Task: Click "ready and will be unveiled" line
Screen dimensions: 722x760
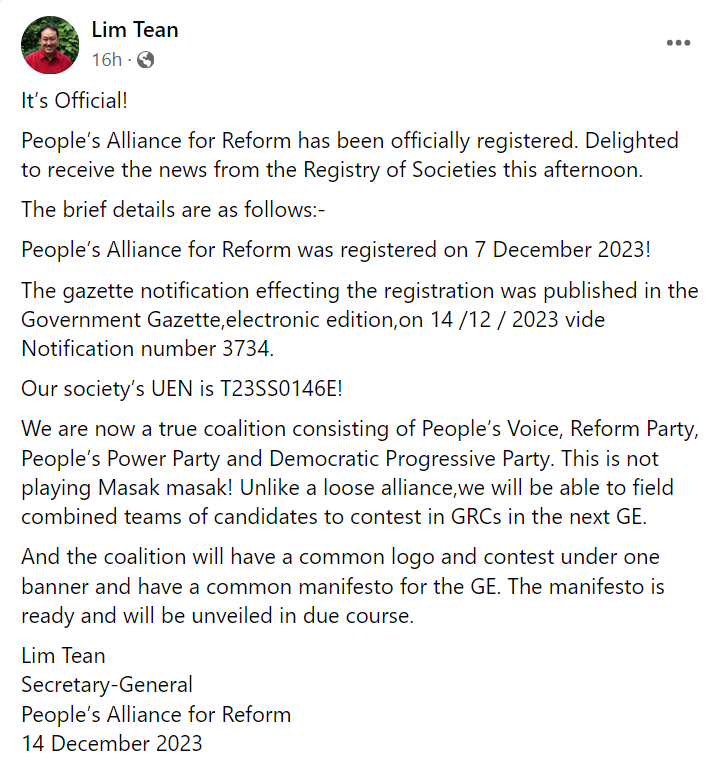Action: [216, 615]
